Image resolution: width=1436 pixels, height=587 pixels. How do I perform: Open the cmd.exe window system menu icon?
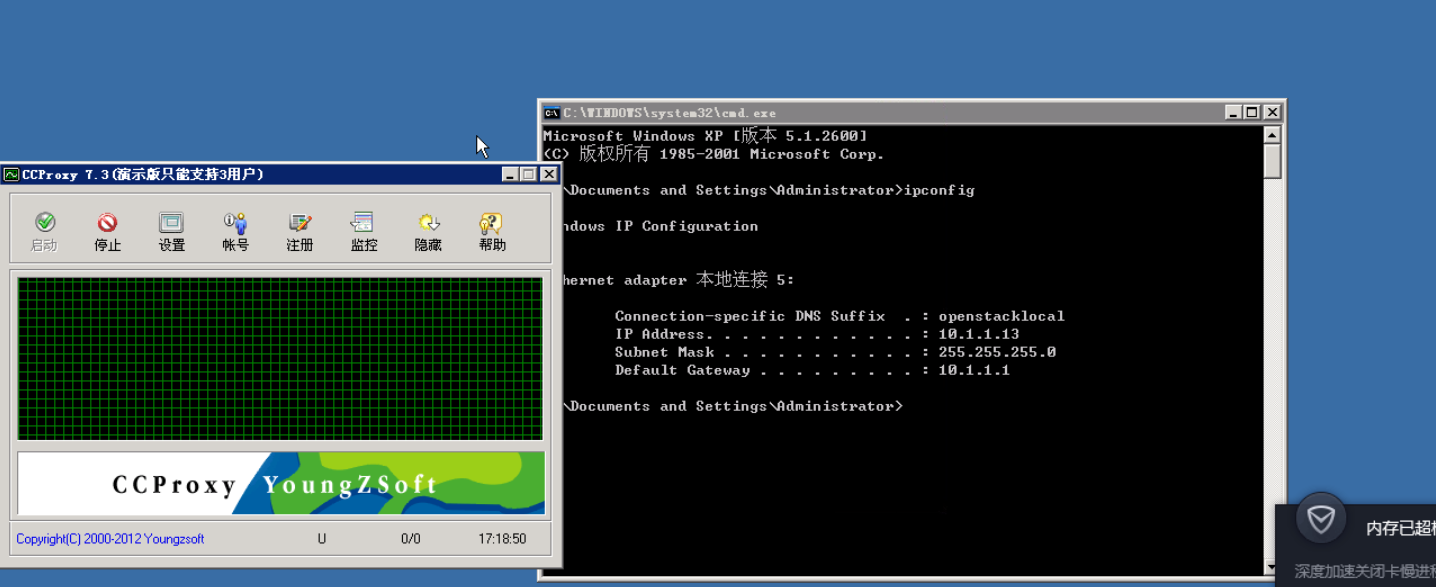551,112
